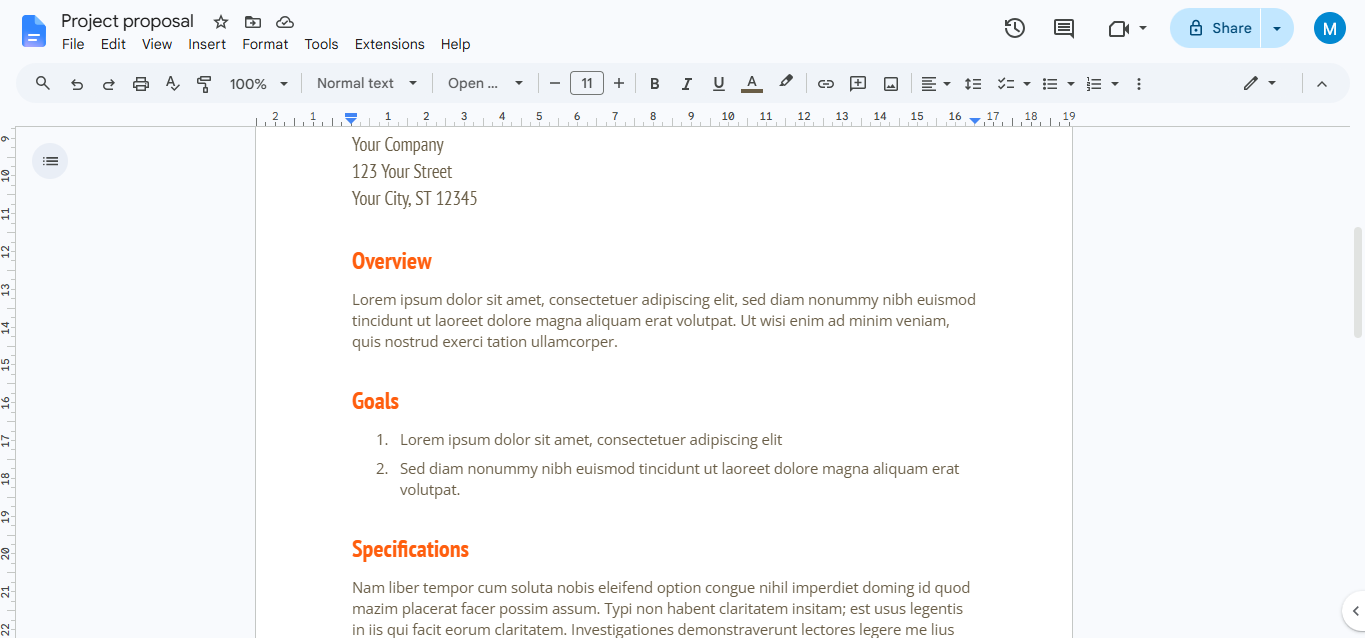This screenshot has height=638, width=1365.
Task: Open bulleted list options dropdown arrow
Action: coord(1071,84)
